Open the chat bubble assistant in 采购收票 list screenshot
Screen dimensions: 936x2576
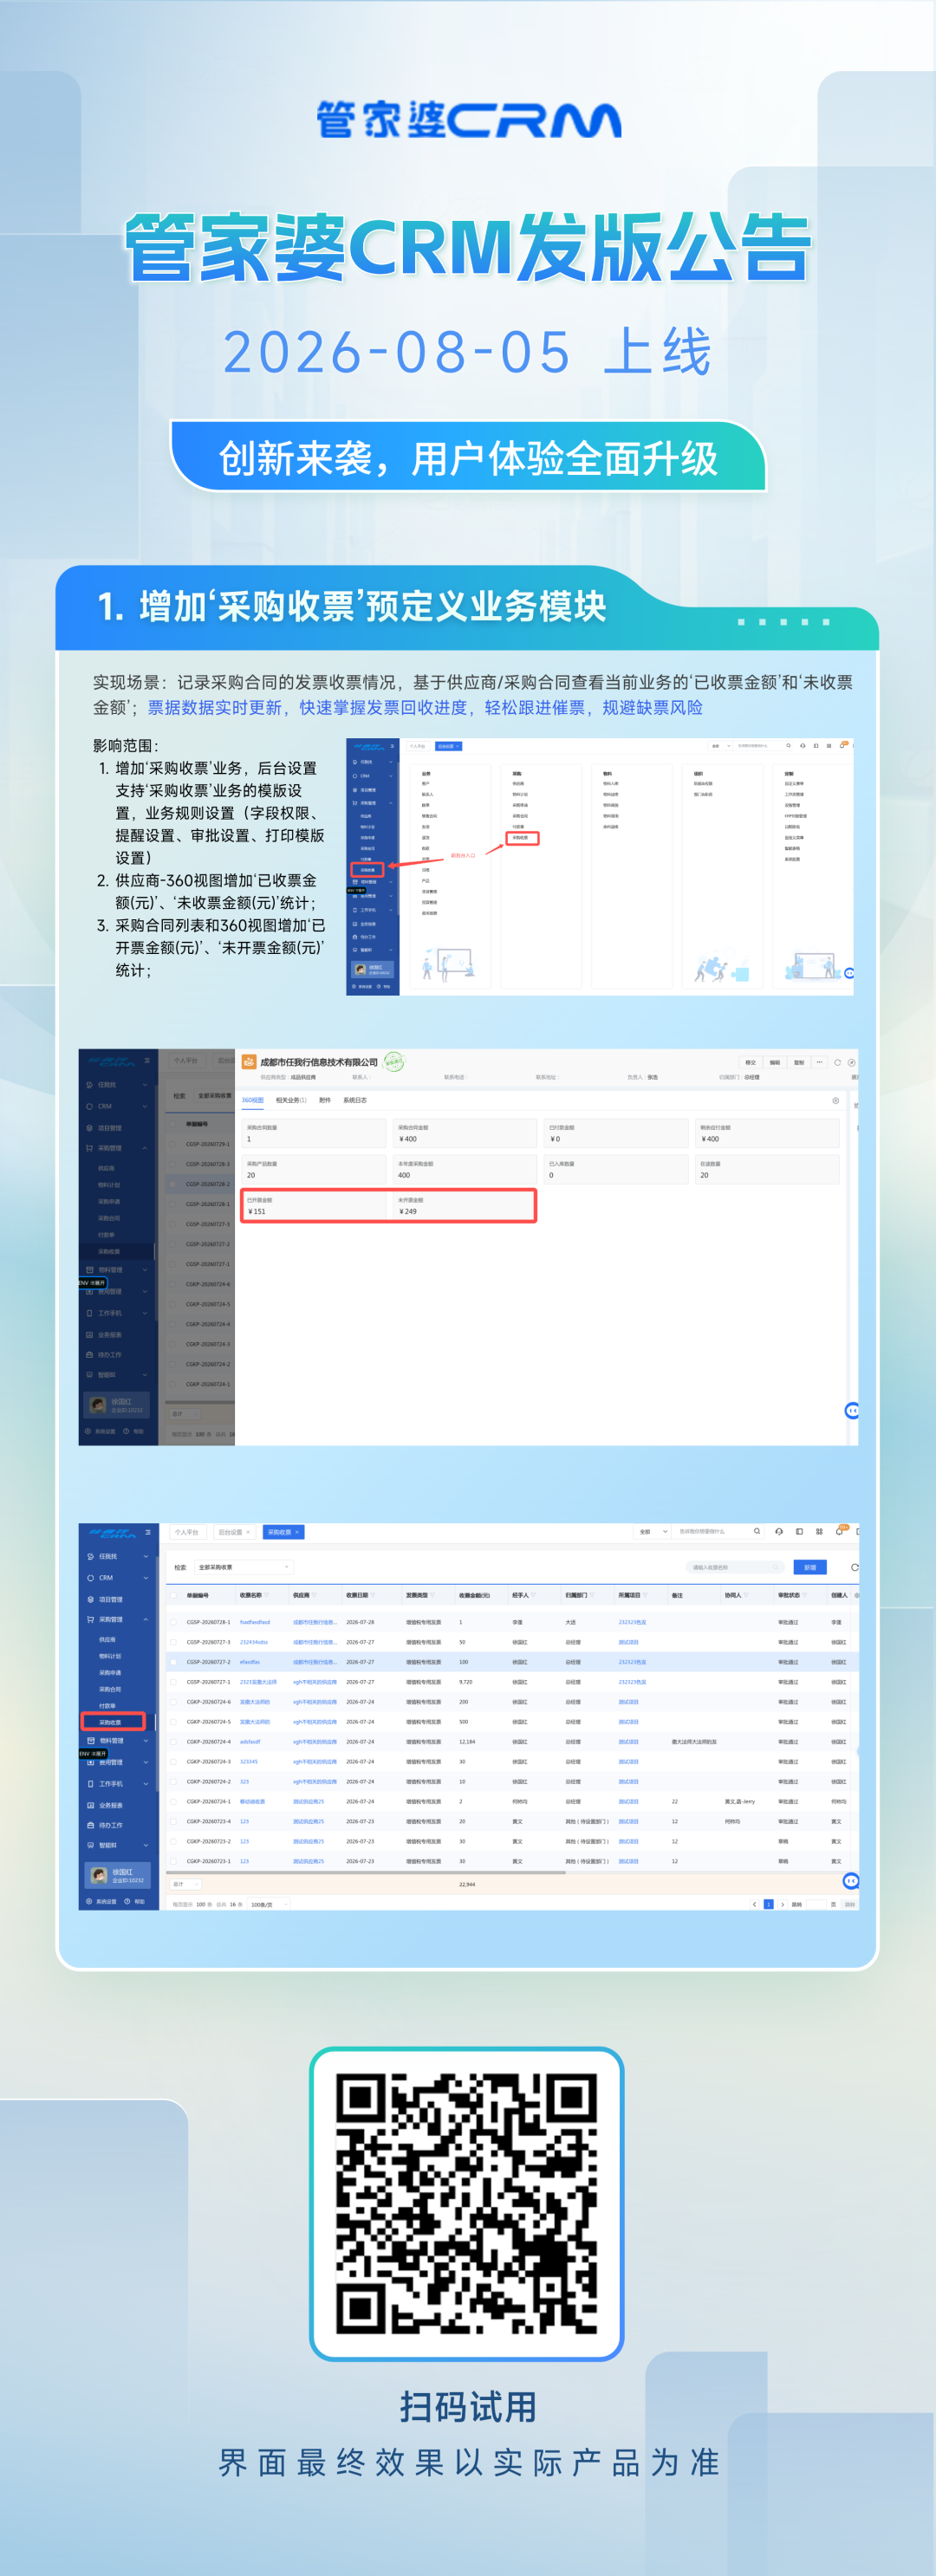point(851,1881)
